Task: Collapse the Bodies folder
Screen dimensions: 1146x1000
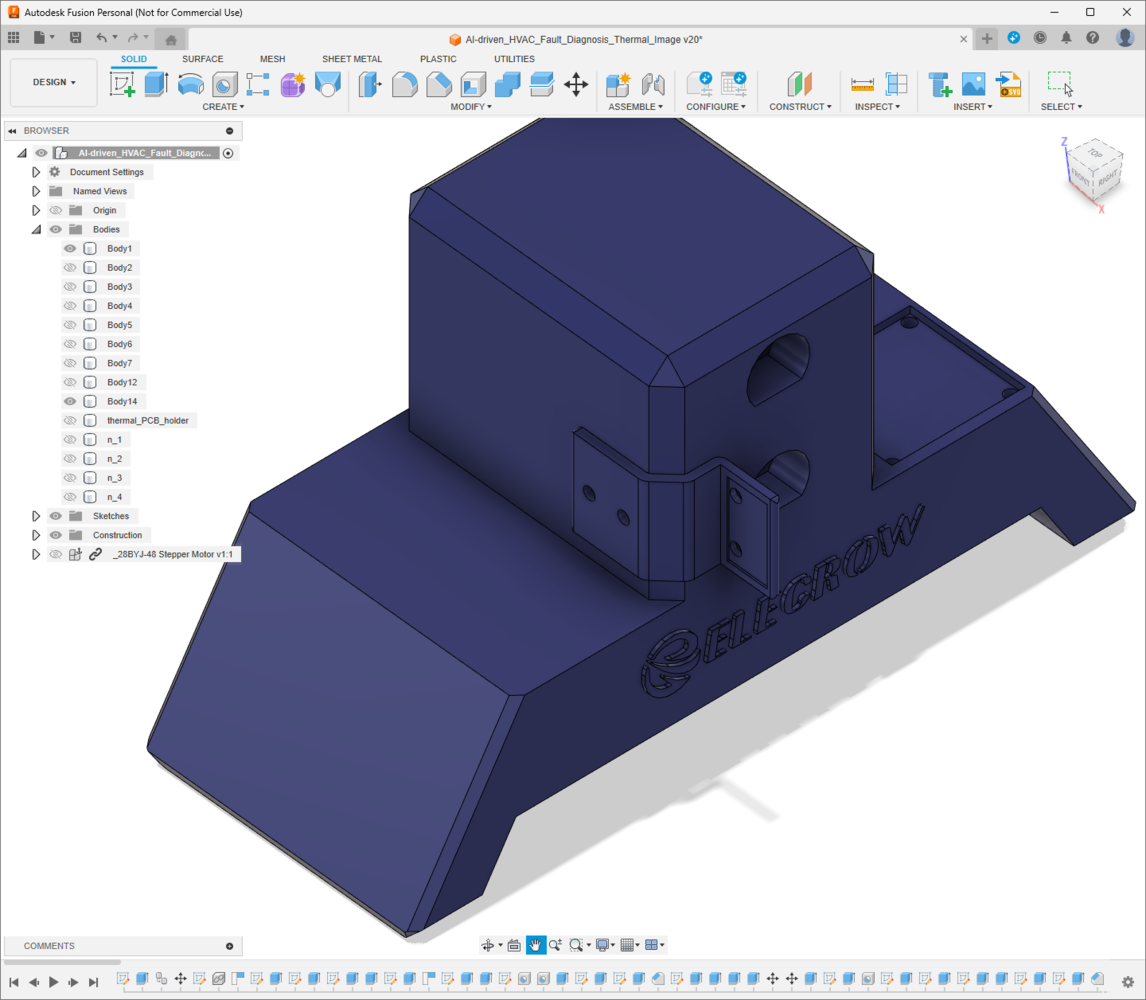Action: tap(36, 230)
